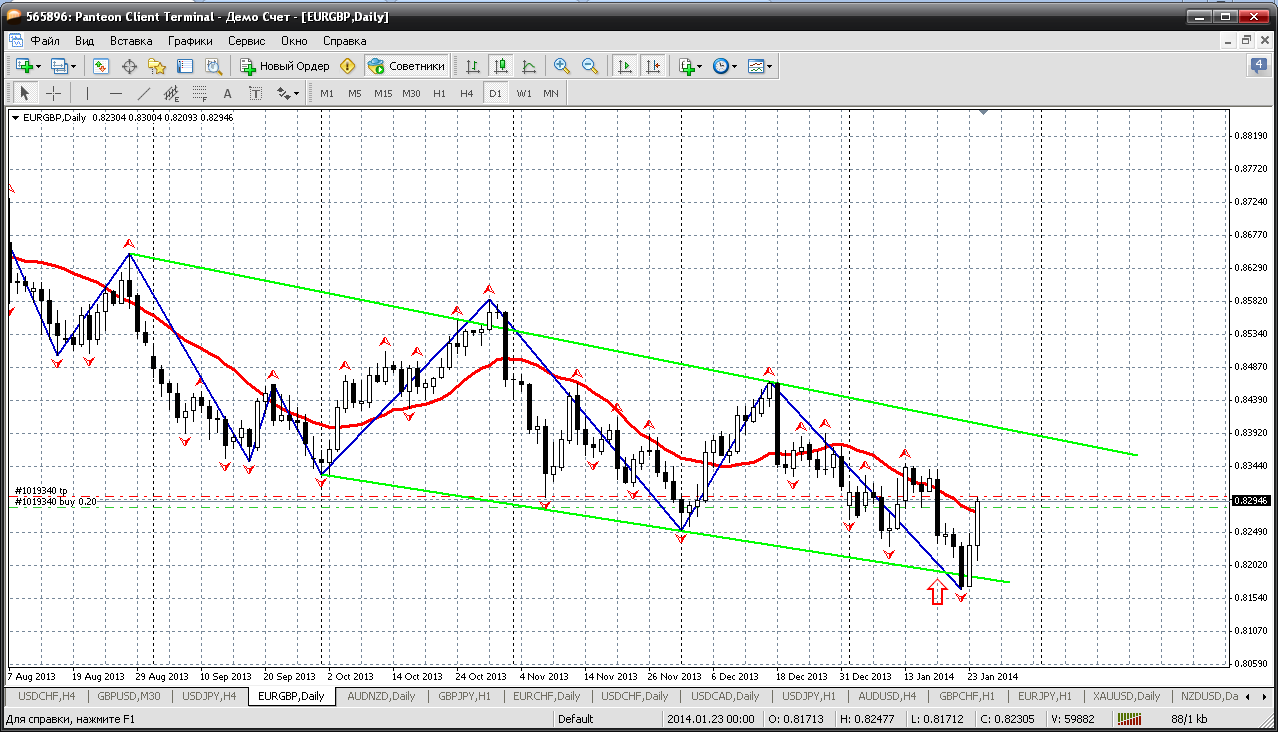Open the Вставка menu
The width and height of the screenshot is (1278, 732).
pyautogui.click(x=131, y=41)
